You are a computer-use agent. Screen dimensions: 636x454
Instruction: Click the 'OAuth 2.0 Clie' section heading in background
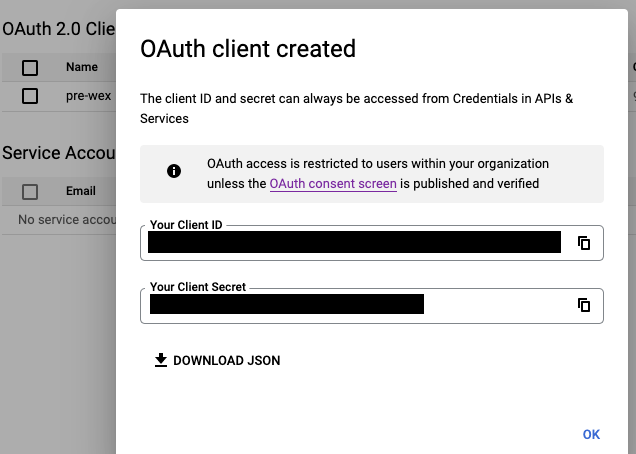(59, 29)
